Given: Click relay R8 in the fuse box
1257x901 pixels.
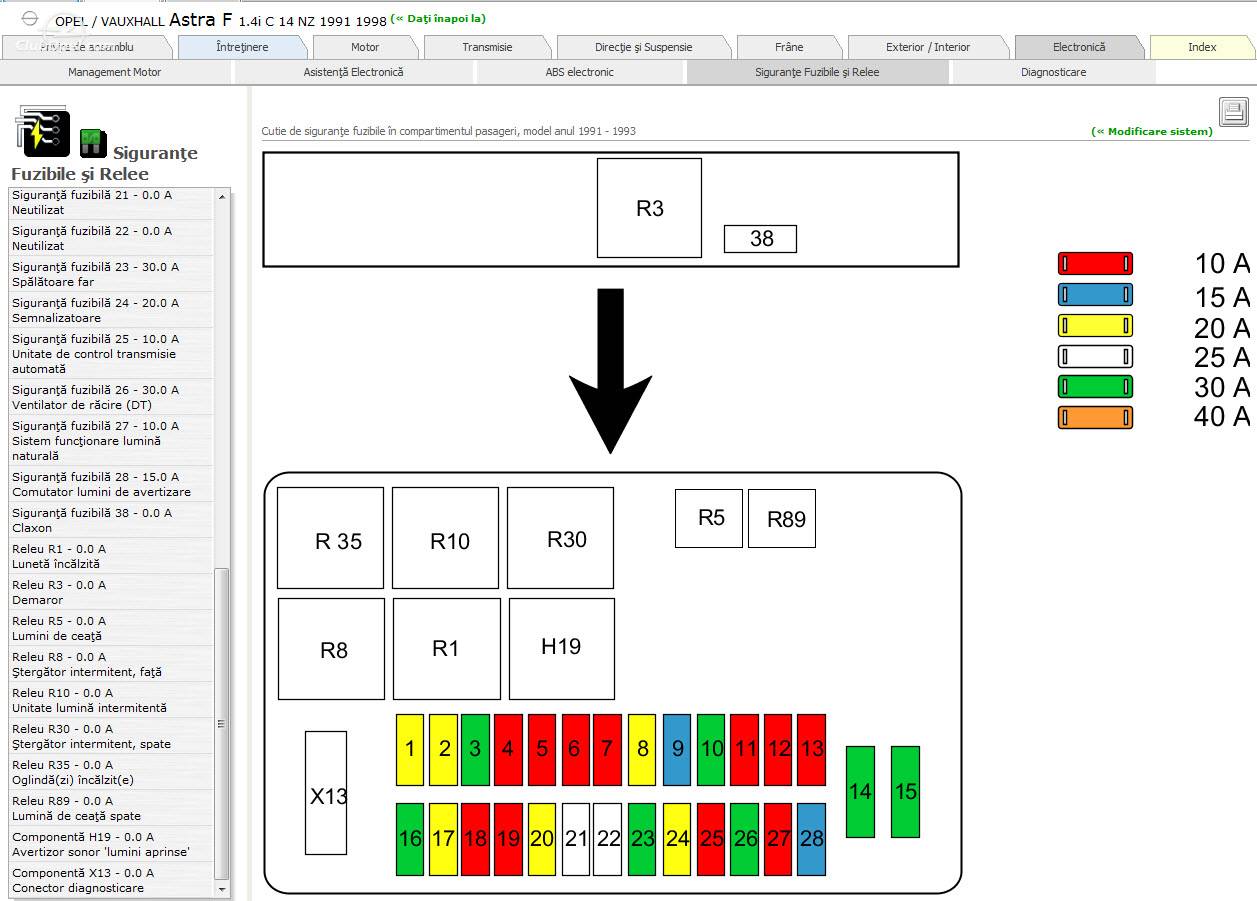Looking at the screenshot, I should tap(331, 649).
